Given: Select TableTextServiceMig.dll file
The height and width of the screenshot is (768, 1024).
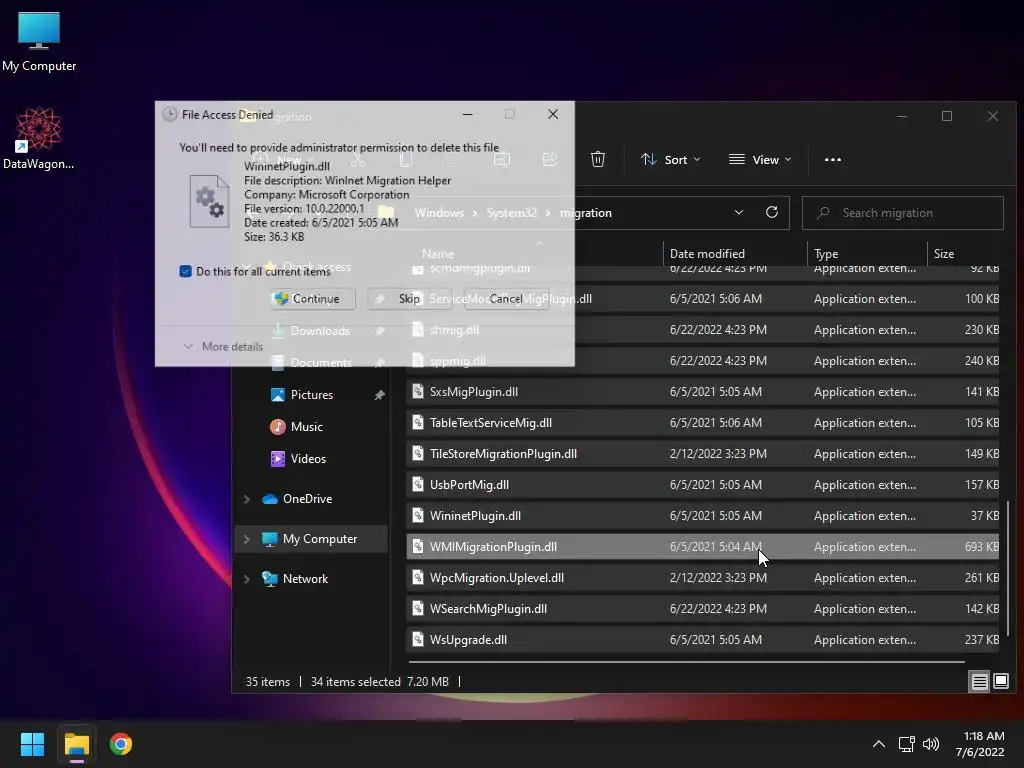Looking at the screenshot, I should coord(703,423).
